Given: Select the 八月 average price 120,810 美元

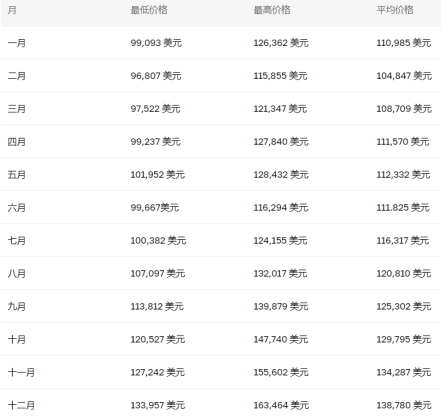Looking at the screenshot, I should tap(404, 274).
